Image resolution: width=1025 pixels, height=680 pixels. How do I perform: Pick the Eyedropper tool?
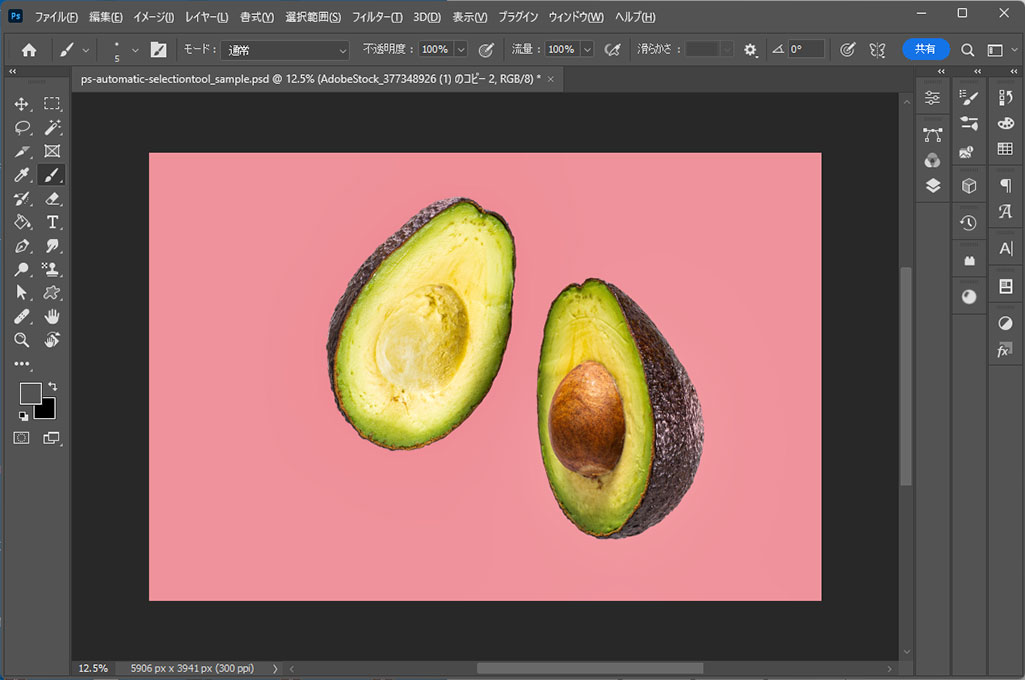22,175
